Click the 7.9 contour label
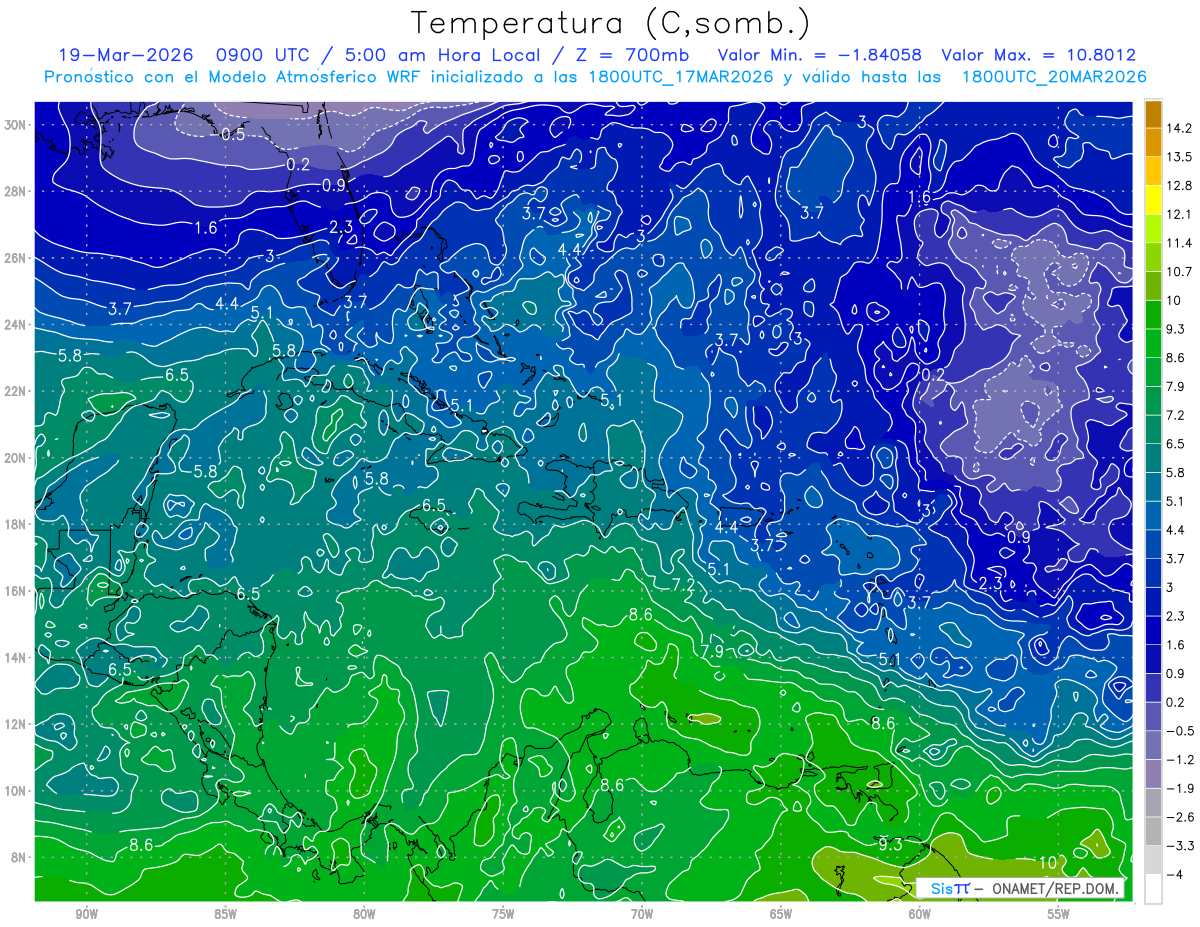Screen dimensions: 1200x927 [x=713, y=651]
